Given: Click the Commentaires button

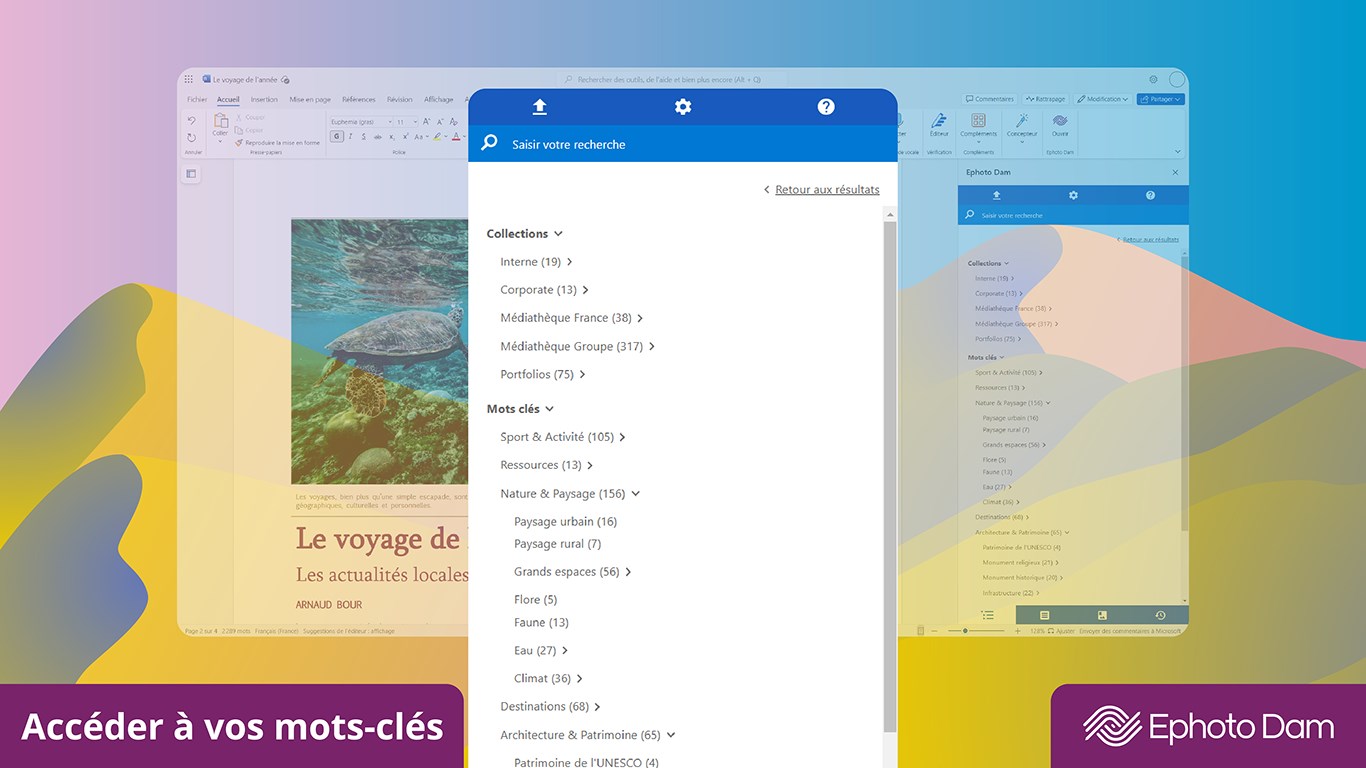Looking at the screenshot, I should point(990,99).
